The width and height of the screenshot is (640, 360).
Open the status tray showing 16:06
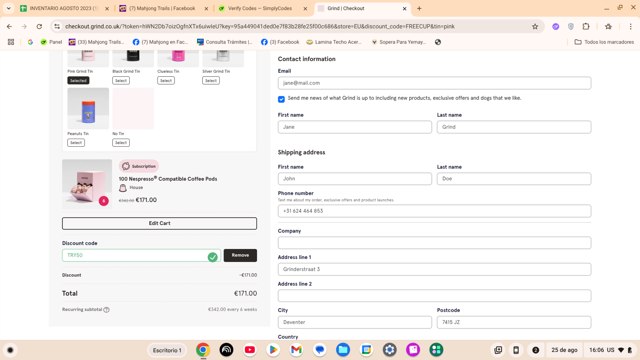610,350
